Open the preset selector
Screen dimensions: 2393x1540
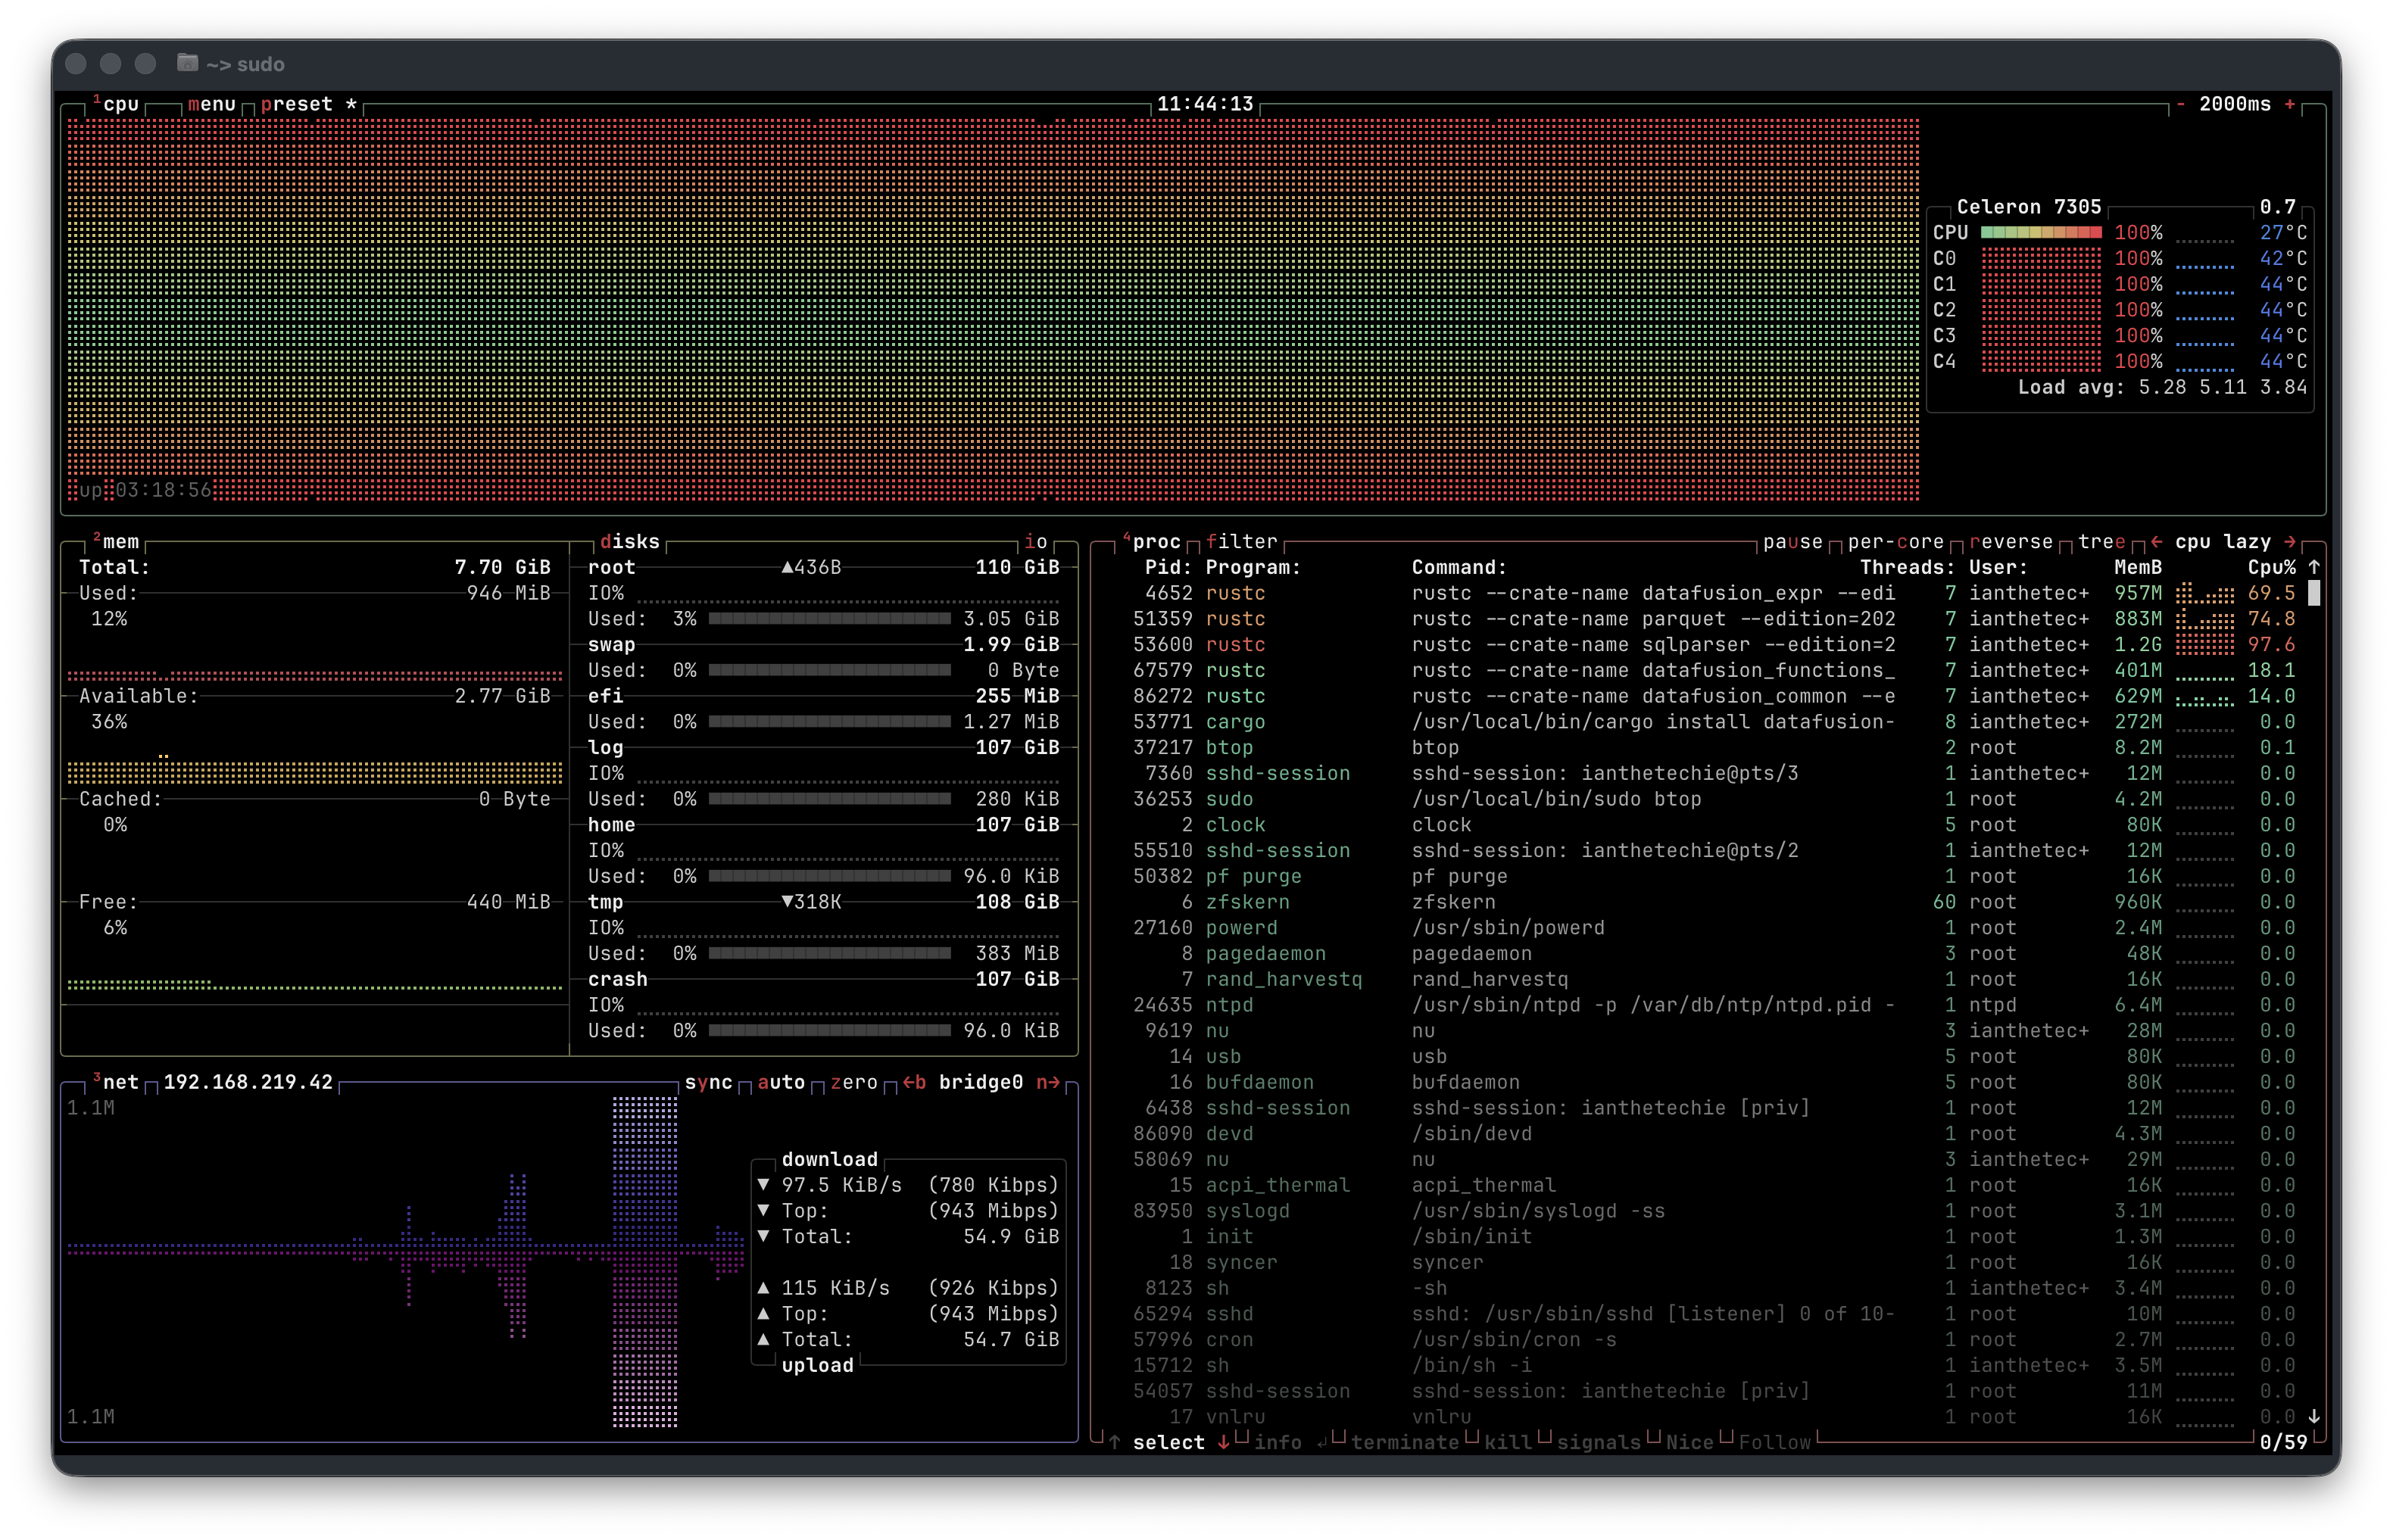(x=296, y=104)
